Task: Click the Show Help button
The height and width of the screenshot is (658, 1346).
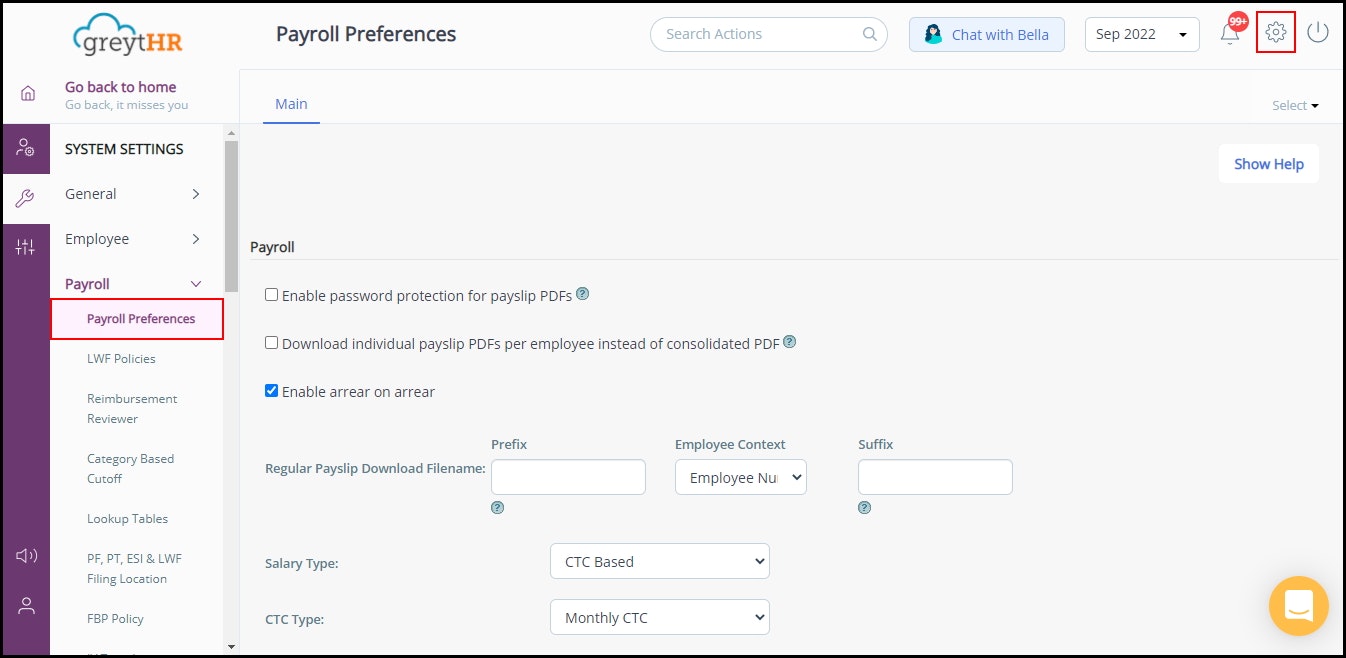Action: click(x=1268, y=164)
